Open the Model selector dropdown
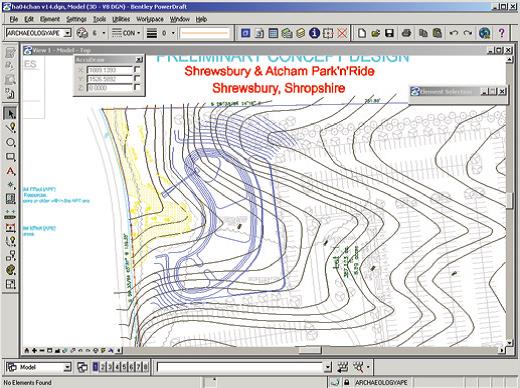 click(67, 367)
